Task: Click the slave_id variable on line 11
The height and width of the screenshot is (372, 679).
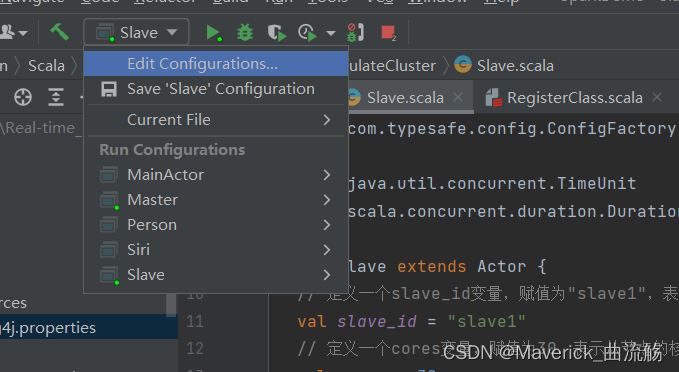Action: pos(377,322)
